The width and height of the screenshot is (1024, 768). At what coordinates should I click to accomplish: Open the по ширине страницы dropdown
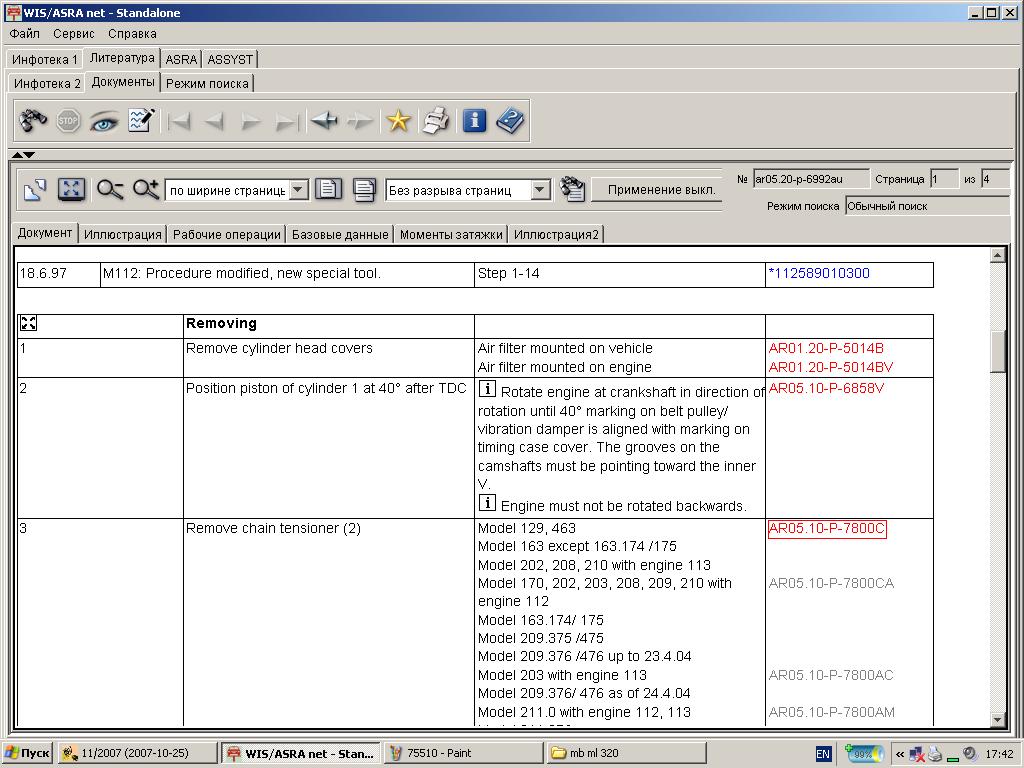[298, 190]
